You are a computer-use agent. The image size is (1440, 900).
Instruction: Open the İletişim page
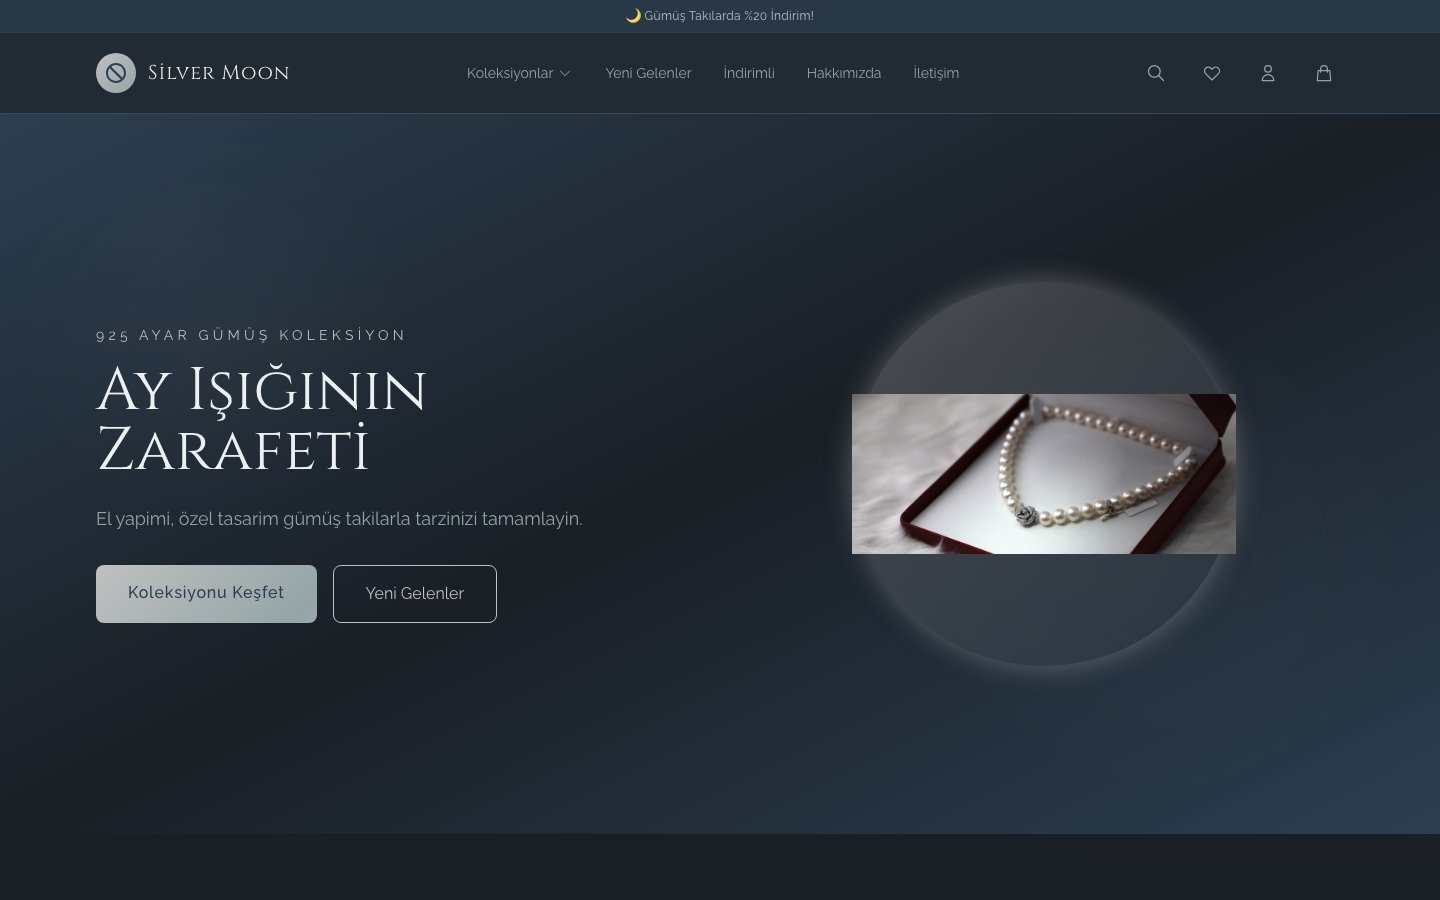[936, 73]
